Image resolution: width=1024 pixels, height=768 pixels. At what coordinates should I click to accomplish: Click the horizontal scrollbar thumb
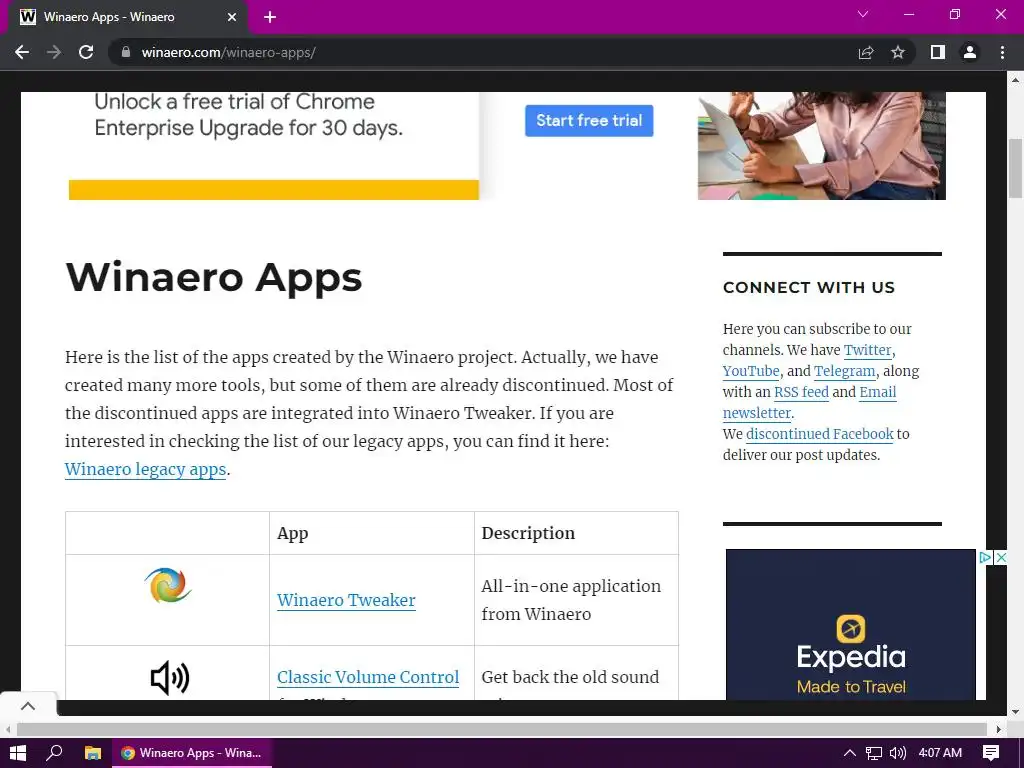[x=502, y=729]
